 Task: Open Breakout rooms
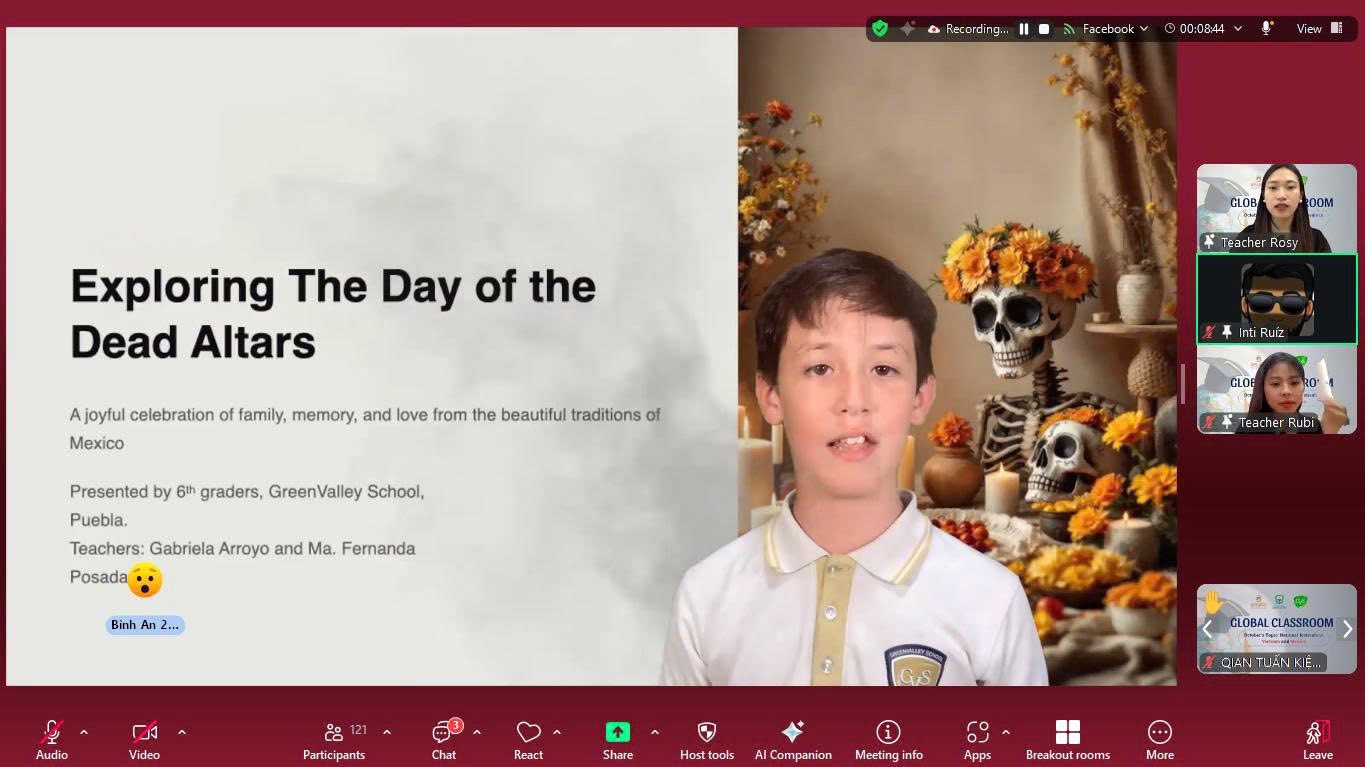[1067, 740]
